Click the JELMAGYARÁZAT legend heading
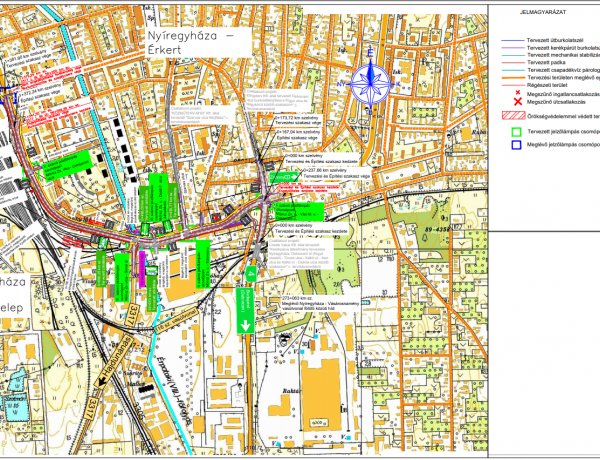Image resolution: width=600 pixels, height=460 pixels. click(x=543, y=12)
